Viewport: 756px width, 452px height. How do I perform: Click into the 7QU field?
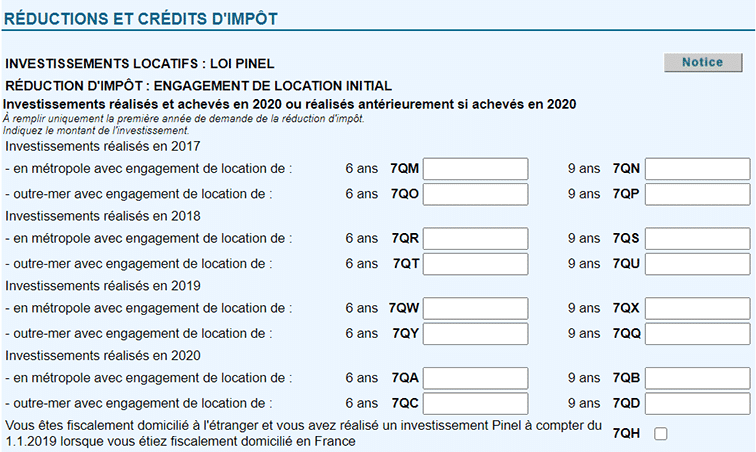tap(697, 263)
